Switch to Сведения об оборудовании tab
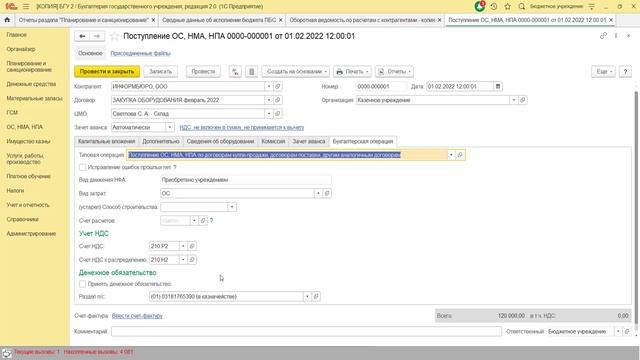The image size is (640, 360). click(220, 141)
